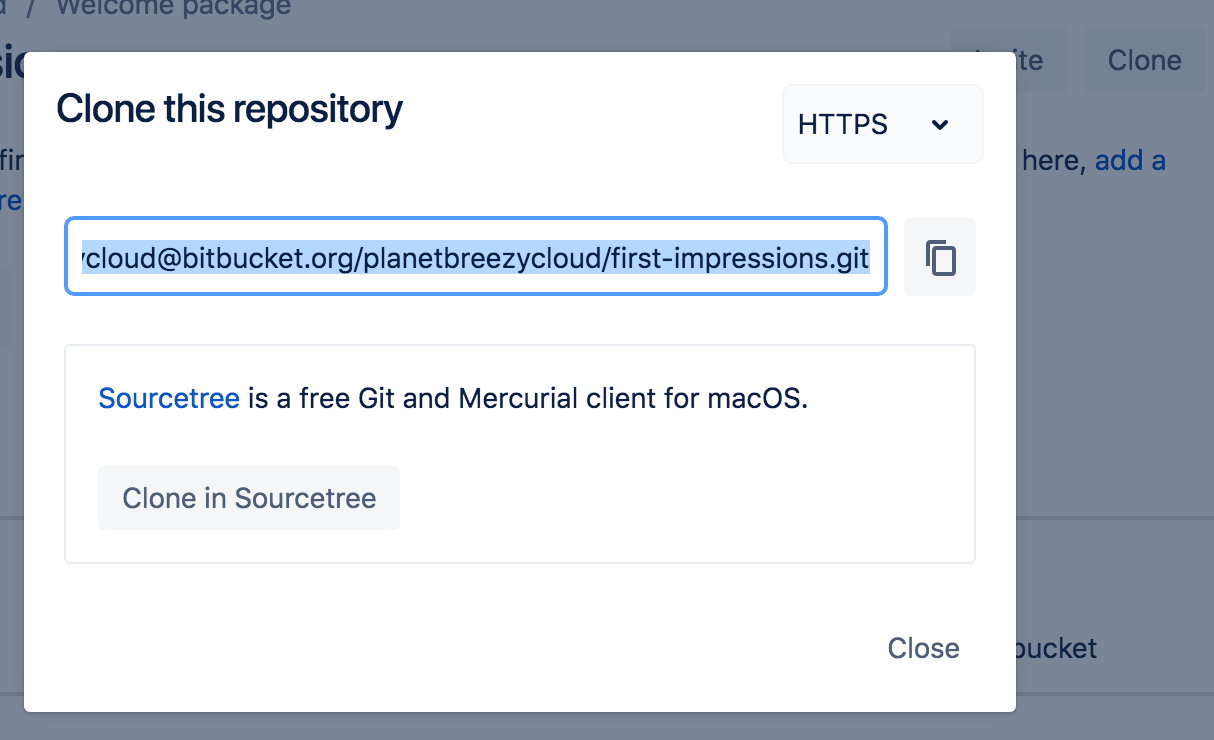Screen dimensions: 1214x740
Task: Click the Close text button at dialog bottom
Action: (922, 648)
